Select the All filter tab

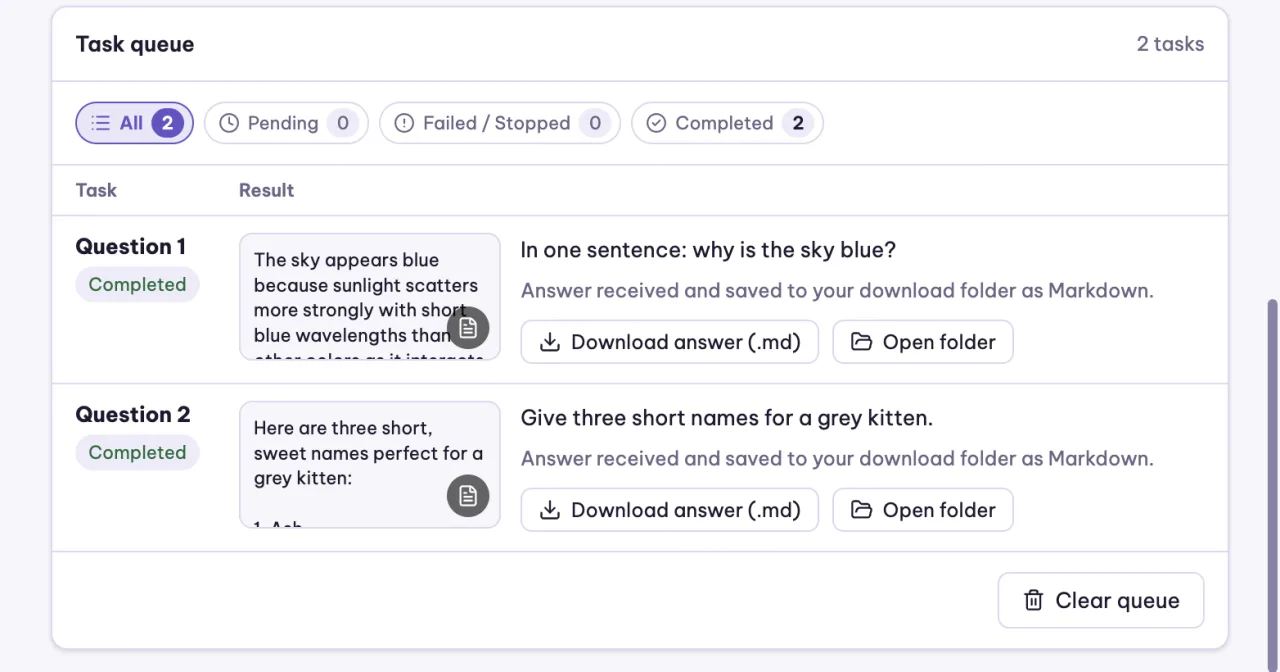point(134,123)
